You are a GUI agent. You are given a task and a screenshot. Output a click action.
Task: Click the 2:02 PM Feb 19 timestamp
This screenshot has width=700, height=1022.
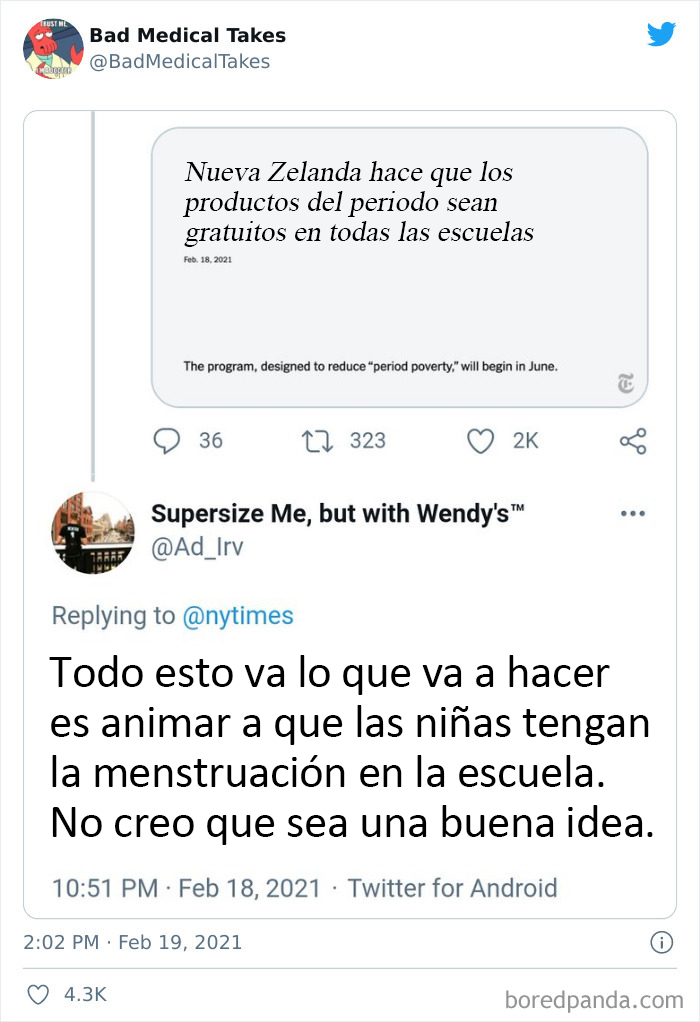click(x=132, y=942)
